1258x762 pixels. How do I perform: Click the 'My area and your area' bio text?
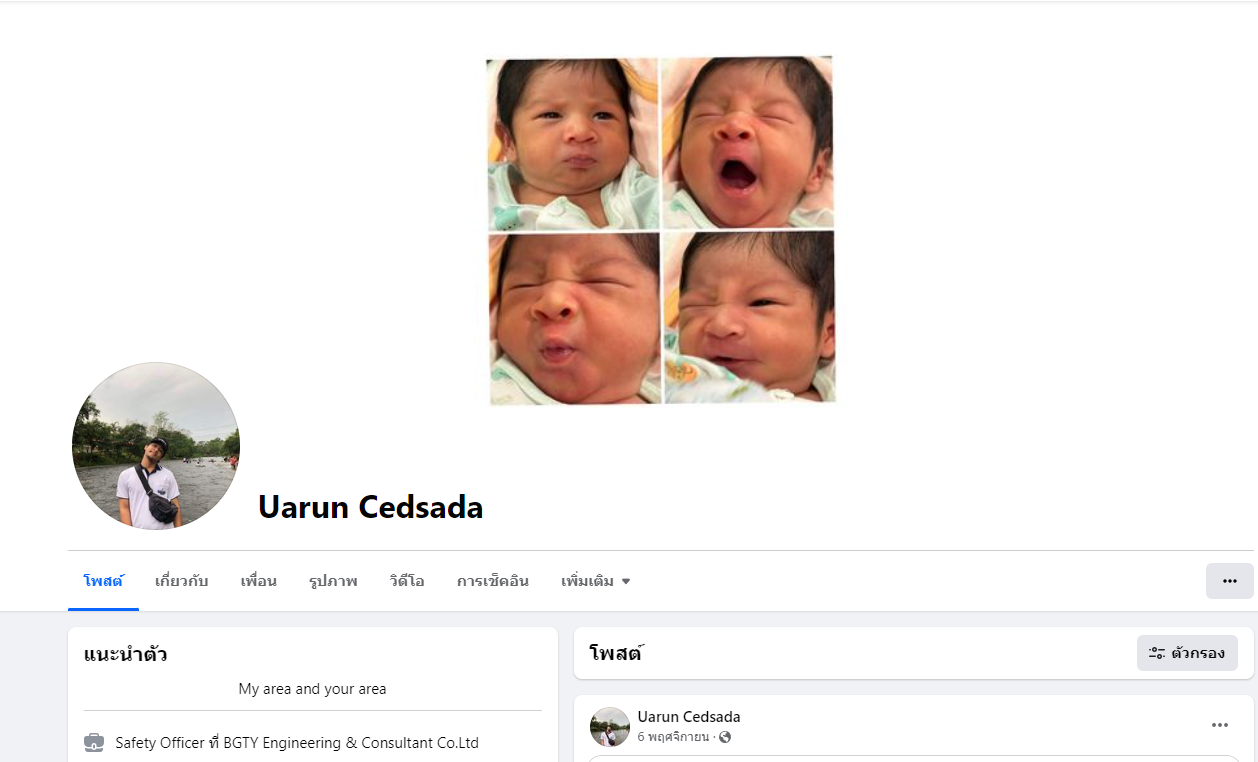(x=312, y=689)
